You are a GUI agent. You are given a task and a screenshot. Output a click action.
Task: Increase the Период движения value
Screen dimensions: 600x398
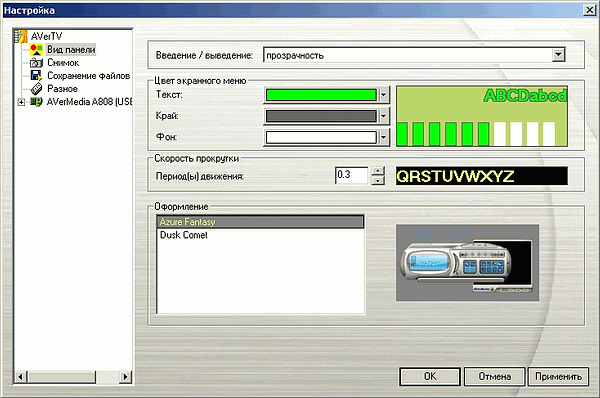tap(378, 171)
